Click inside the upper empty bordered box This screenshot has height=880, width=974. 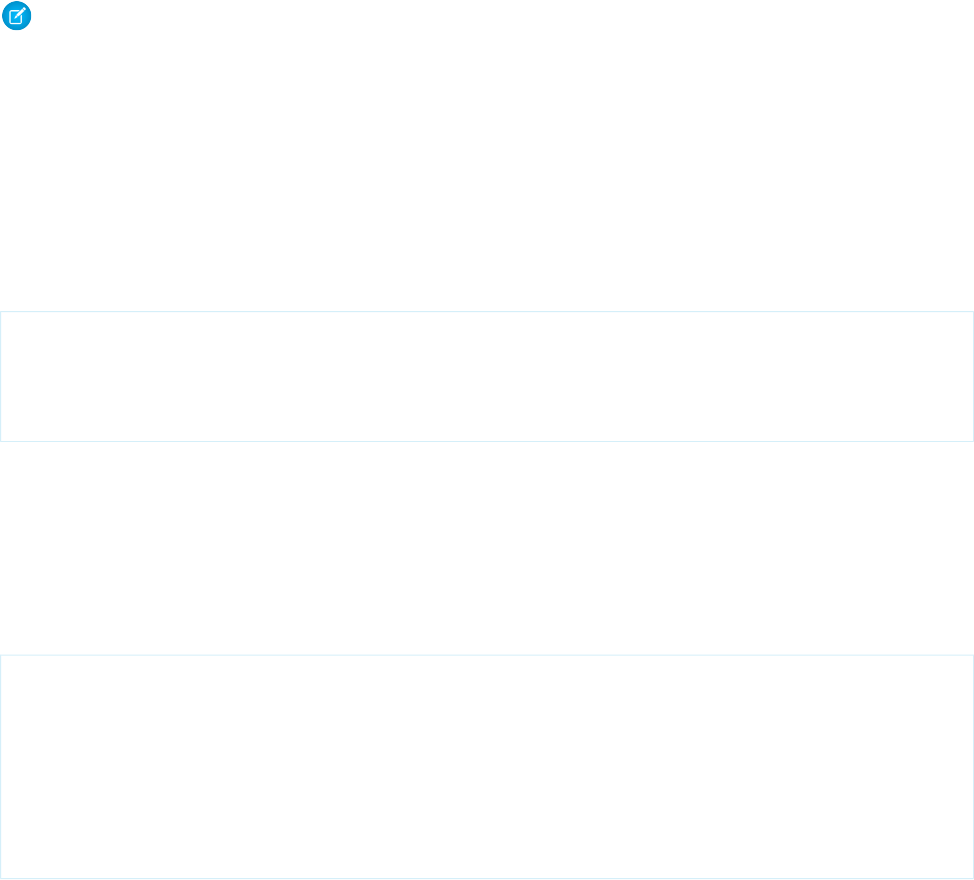(486, 376)
